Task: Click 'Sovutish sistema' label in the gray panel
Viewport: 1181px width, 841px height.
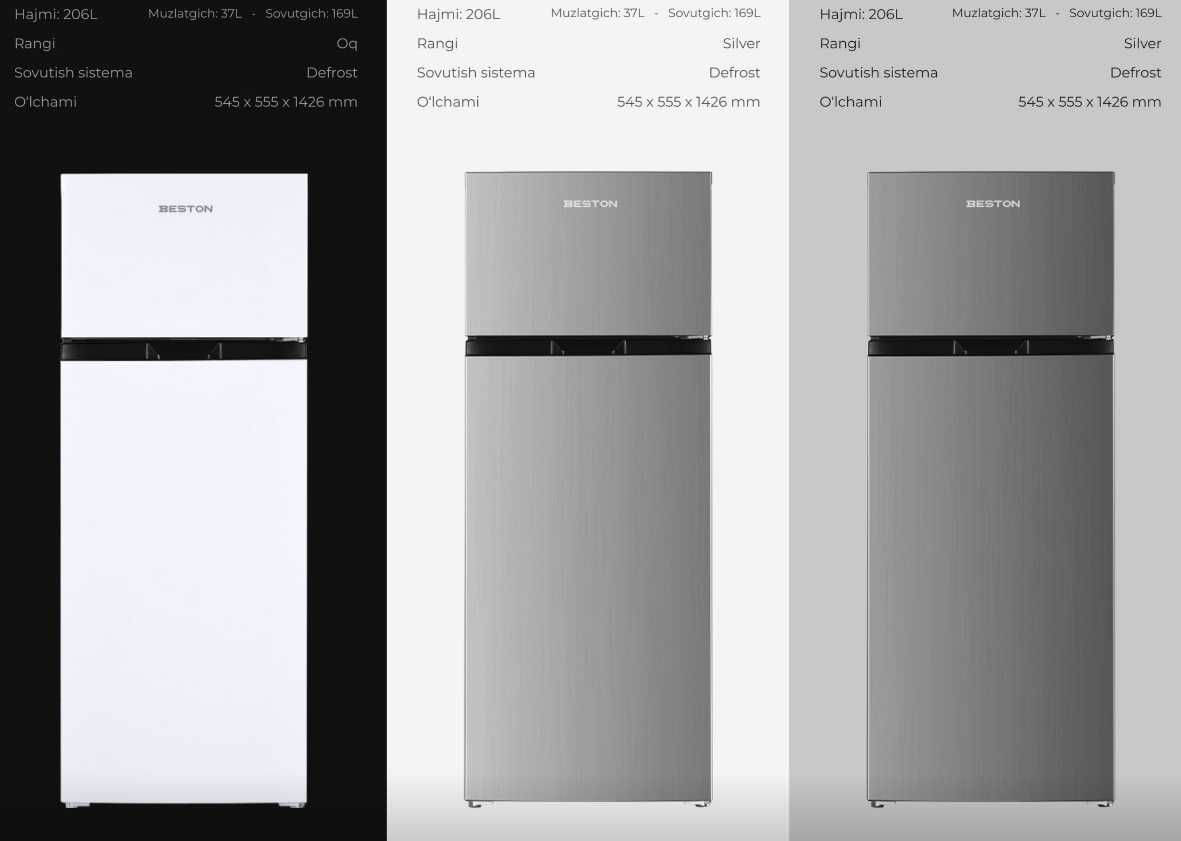Action: pyautogui.click(x=878, y=73)
